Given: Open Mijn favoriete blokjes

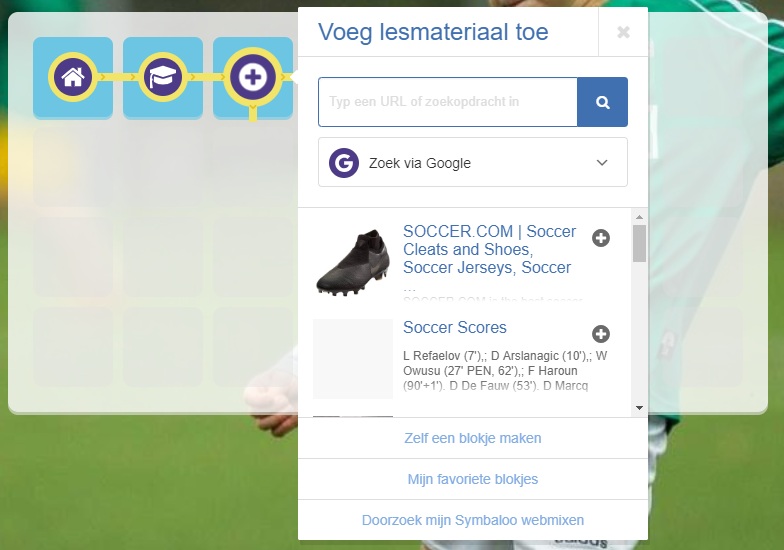Looking at the screenshot, I should (473, 479).
